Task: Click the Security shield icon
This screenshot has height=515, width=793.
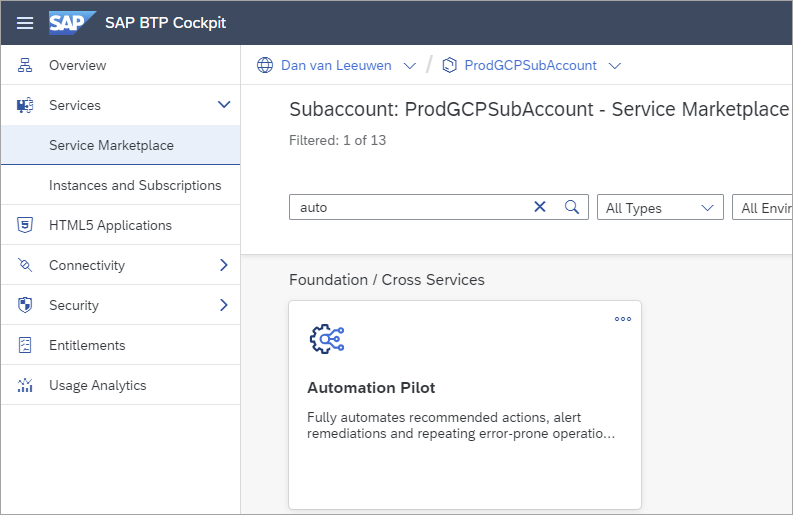Action: click(25, 305)
